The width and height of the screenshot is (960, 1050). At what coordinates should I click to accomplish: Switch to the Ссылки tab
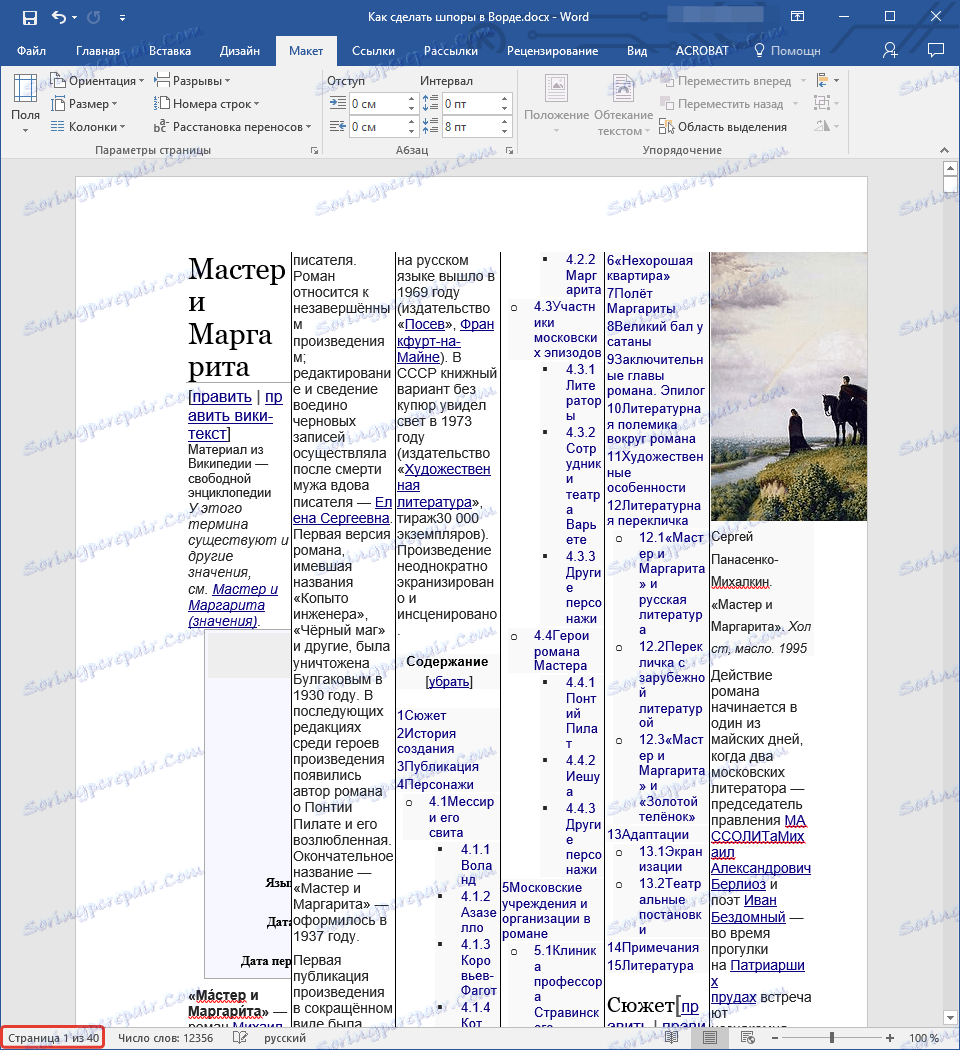pyautogui.click(x=373, y=51)
